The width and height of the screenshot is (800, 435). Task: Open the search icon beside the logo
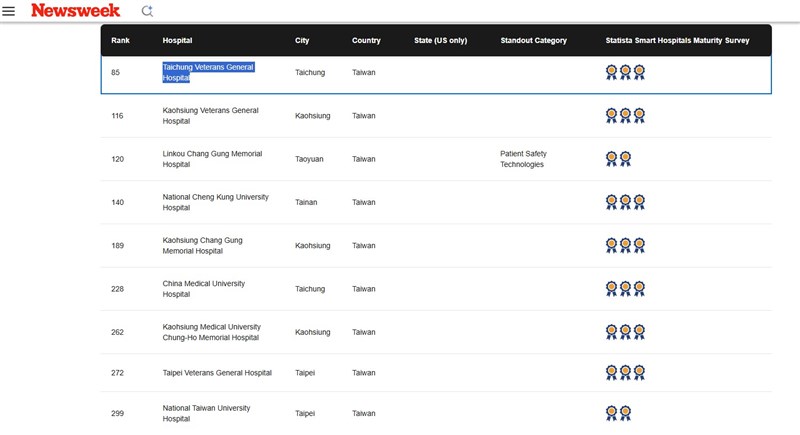tap(147, 11)
